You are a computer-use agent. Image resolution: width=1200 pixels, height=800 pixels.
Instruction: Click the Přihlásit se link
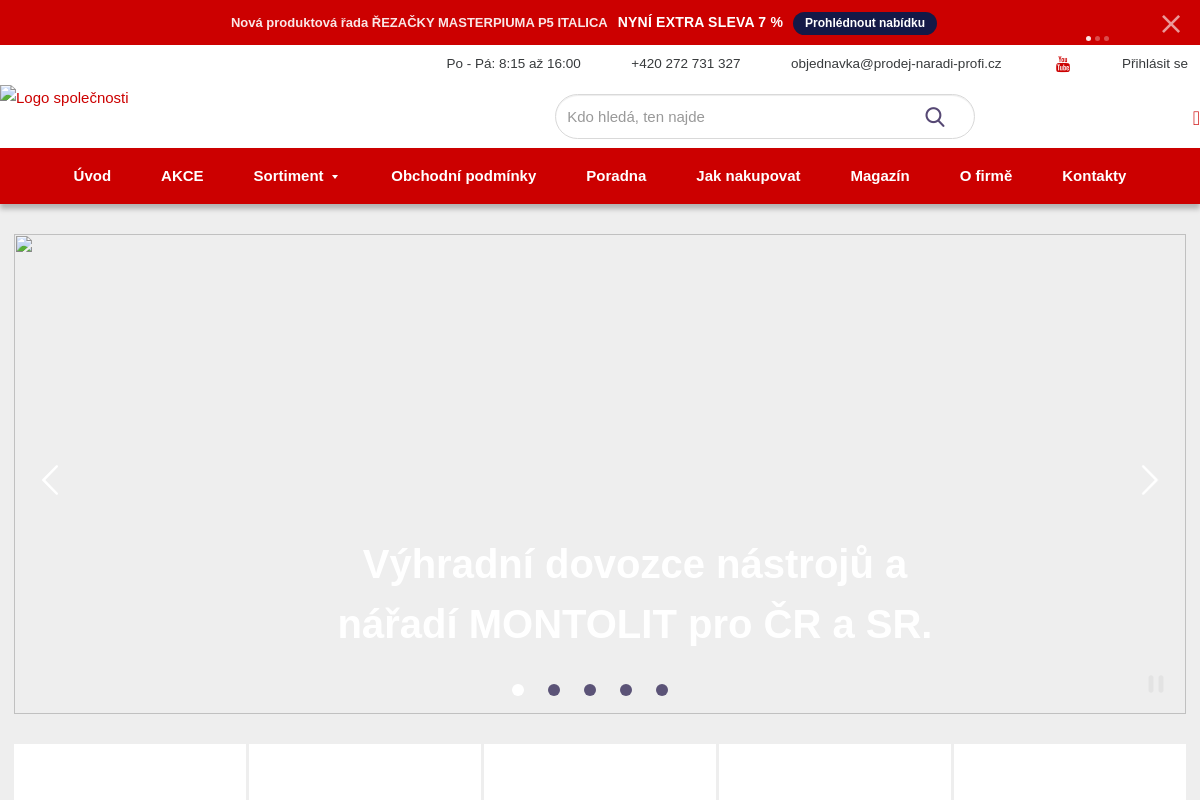pos(1155,64)
